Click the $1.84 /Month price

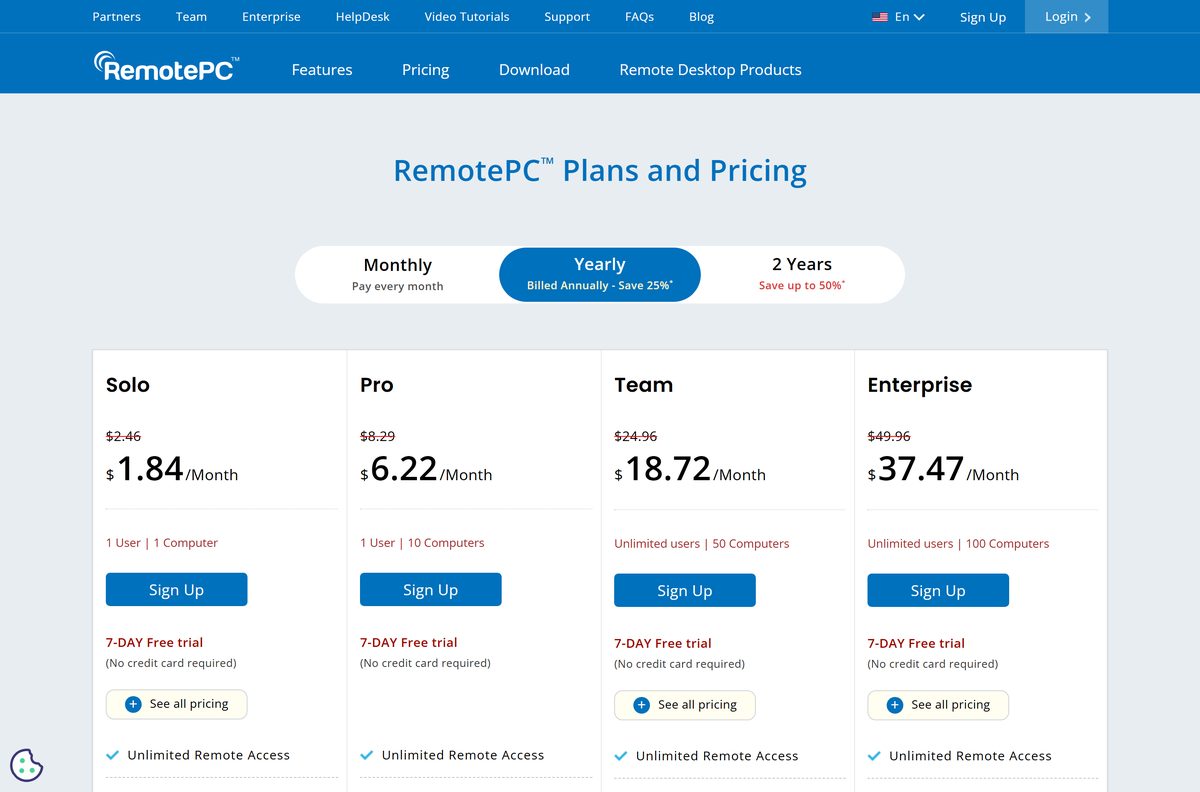click(172, 469)
